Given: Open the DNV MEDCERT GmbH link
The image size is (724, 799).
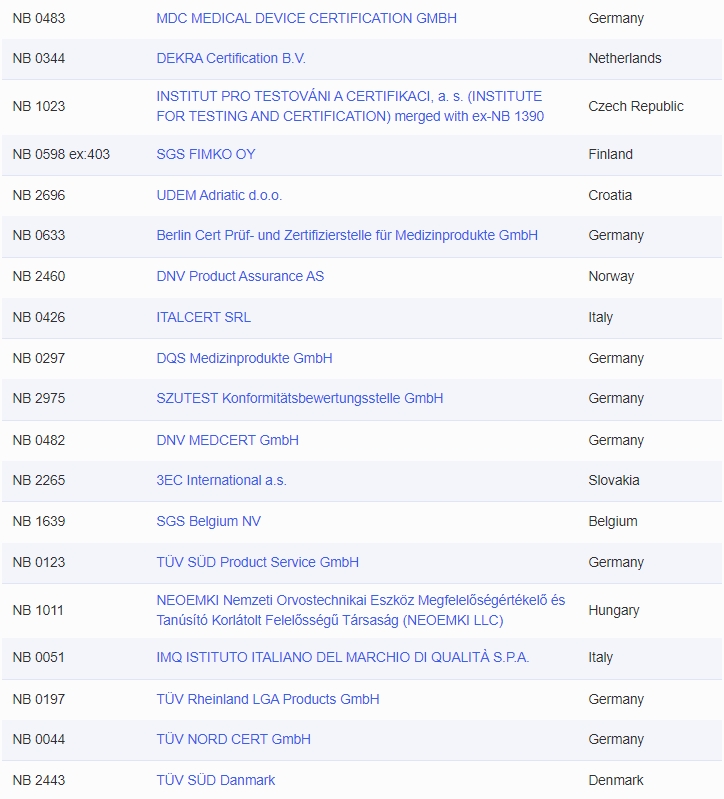Looking at the screenshot, I should (x=227, y=440).
